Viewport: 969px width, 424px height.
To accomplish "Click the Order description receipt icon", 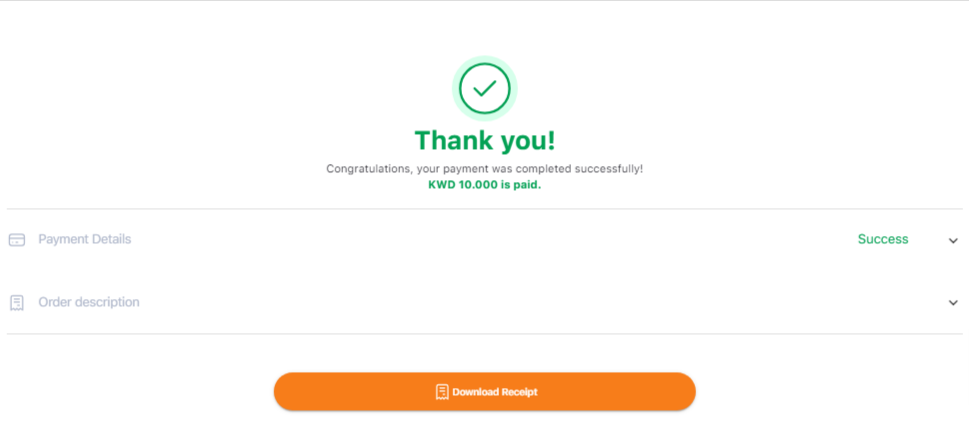I will [x=17, y=303].
